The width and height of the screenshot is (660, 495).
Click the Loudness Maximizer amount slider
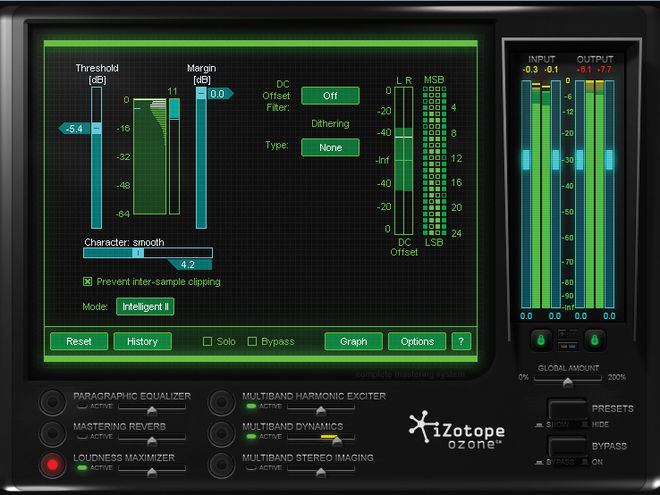152,471
